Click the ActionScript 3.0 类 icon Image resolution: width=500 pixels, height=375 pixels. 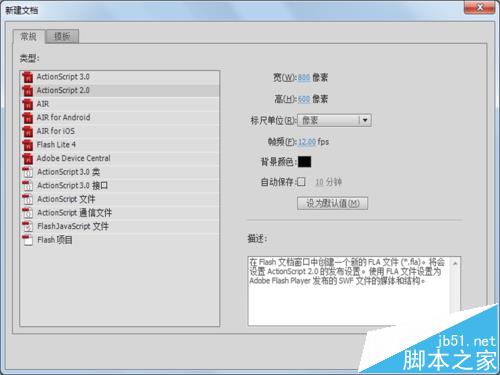[x=28, y=172]
